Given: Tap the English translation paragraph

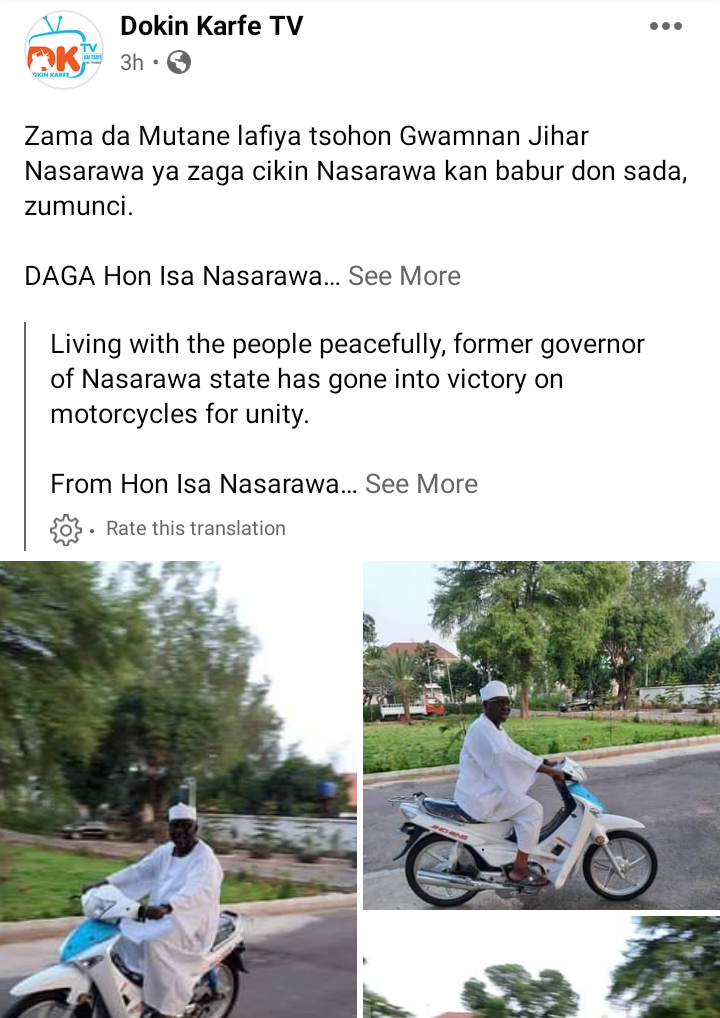Looking at the screenshot, I should (x=347, y=379).
